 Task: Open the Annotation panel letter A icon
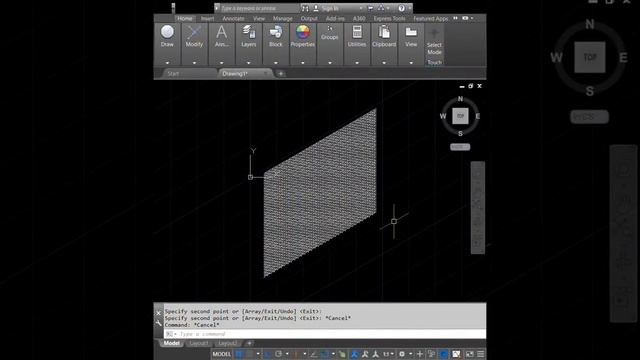pos(221,32)
